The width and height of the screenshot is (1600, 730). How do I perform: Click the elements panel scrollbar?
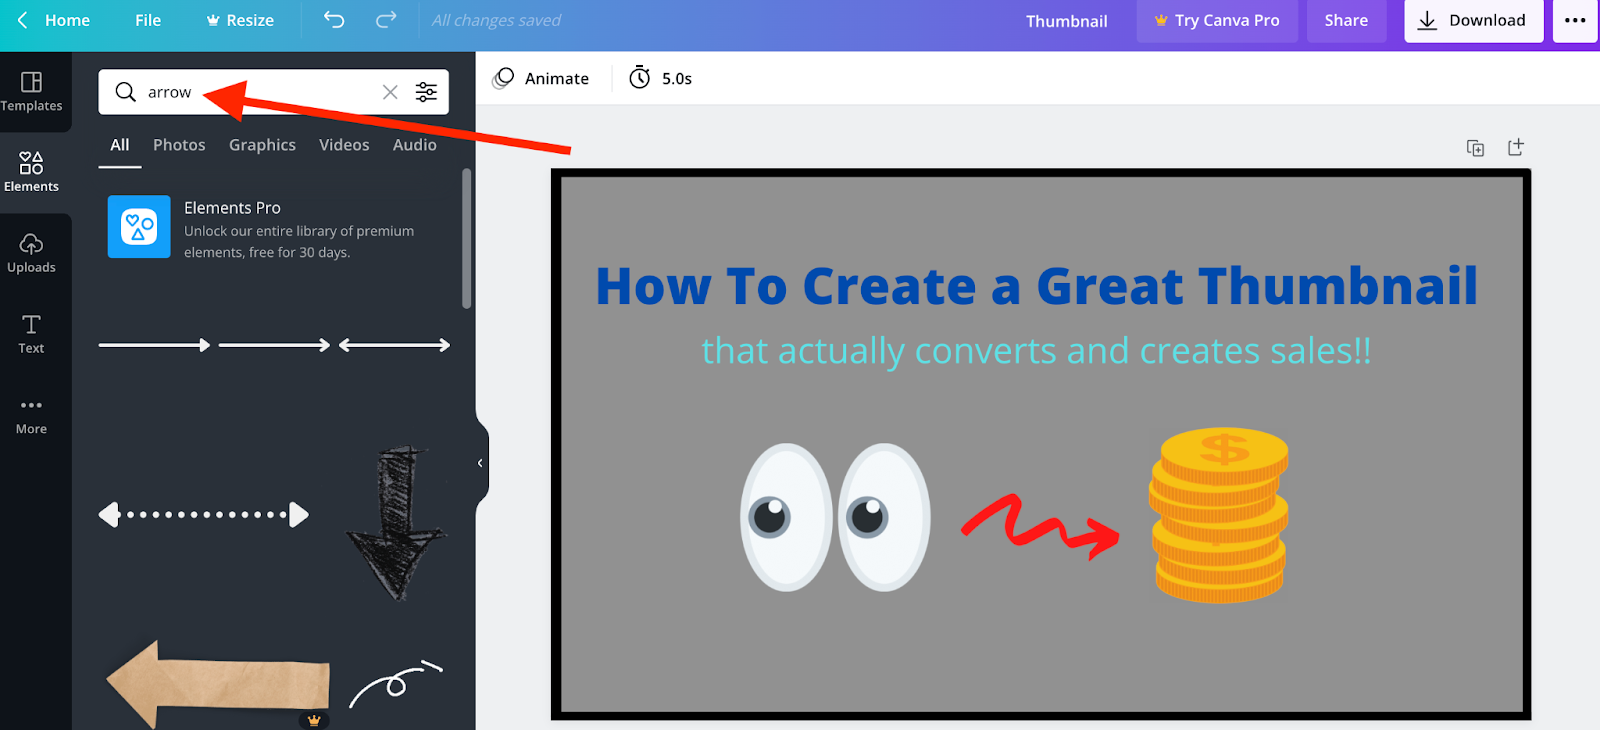click(x=466, y=238)
